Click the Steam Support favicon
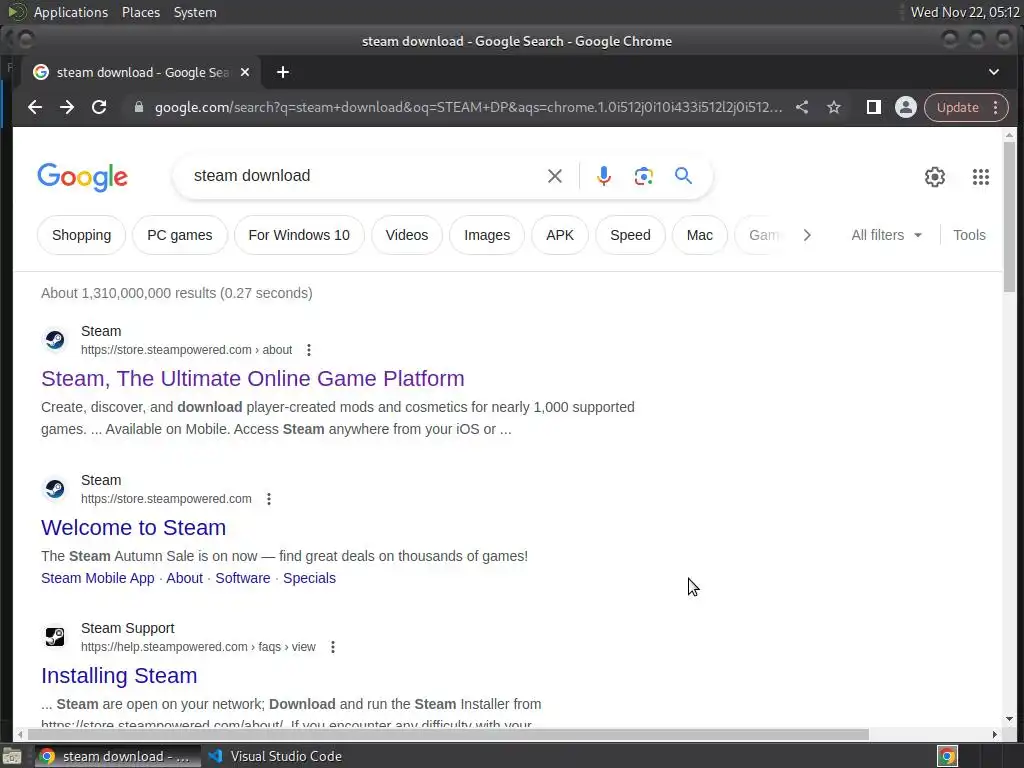1024x768 pixels. (x=55, y=636)
